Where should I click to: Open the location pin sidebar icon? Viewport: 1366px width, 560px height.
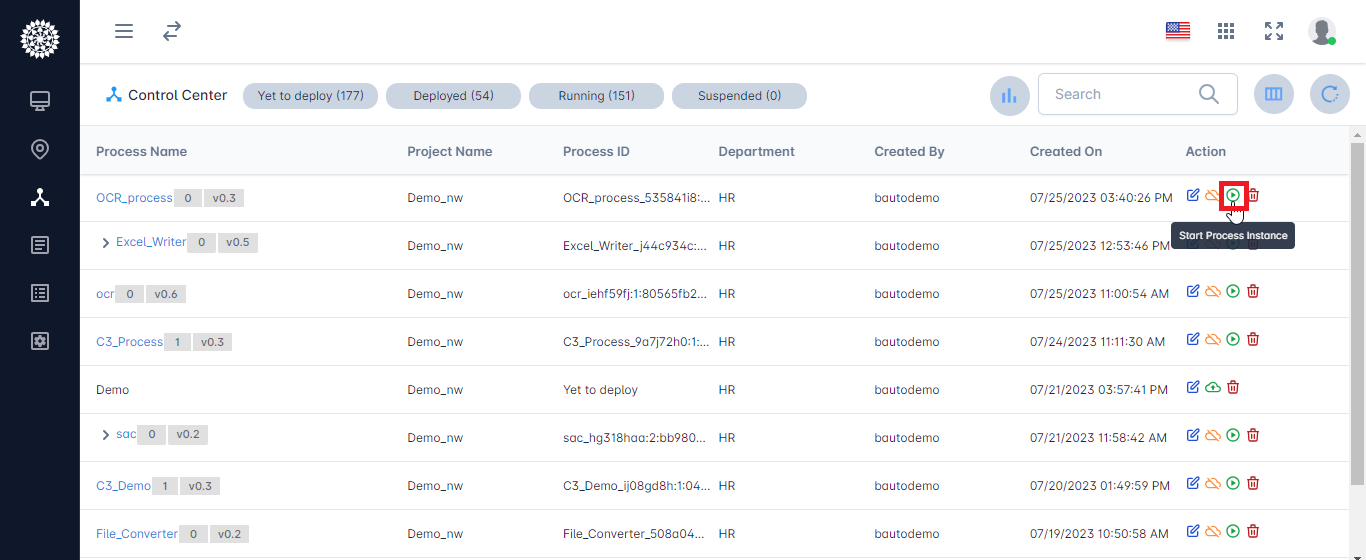click(40, 149)
